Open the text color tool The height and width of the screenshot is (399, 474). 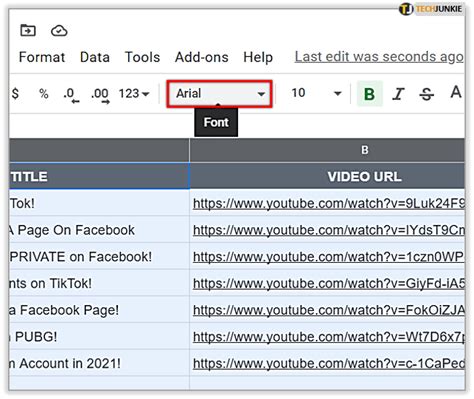tap(456, 92)
